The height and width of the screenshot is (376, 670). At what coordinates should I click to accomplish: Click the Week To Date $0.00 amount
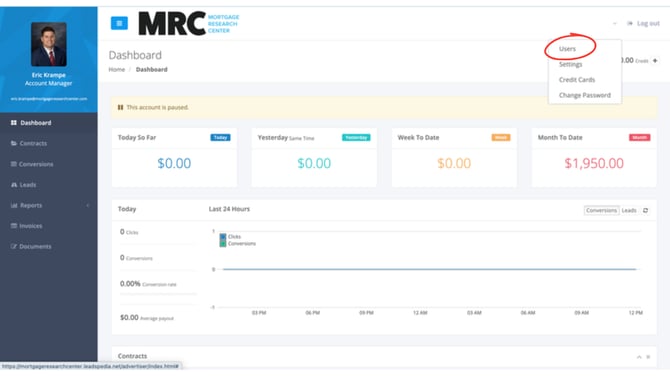454,163
